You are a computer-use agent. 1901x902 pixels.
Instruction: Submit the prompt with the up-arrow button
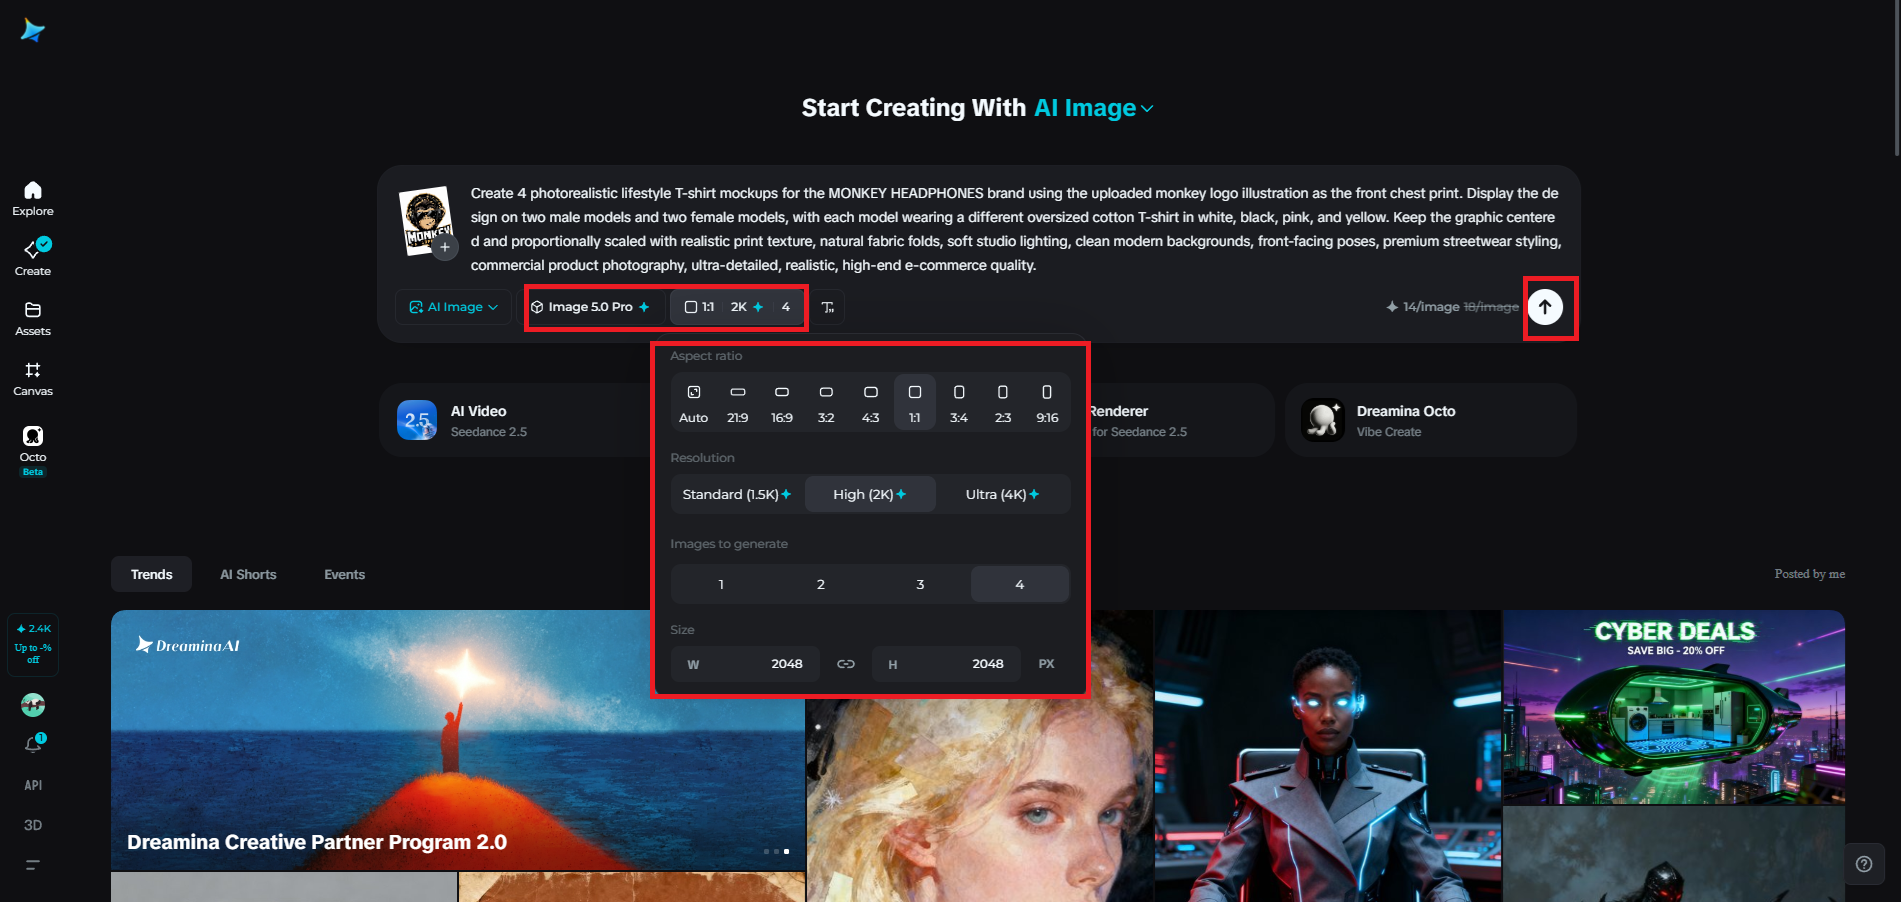pos(1545,307)
